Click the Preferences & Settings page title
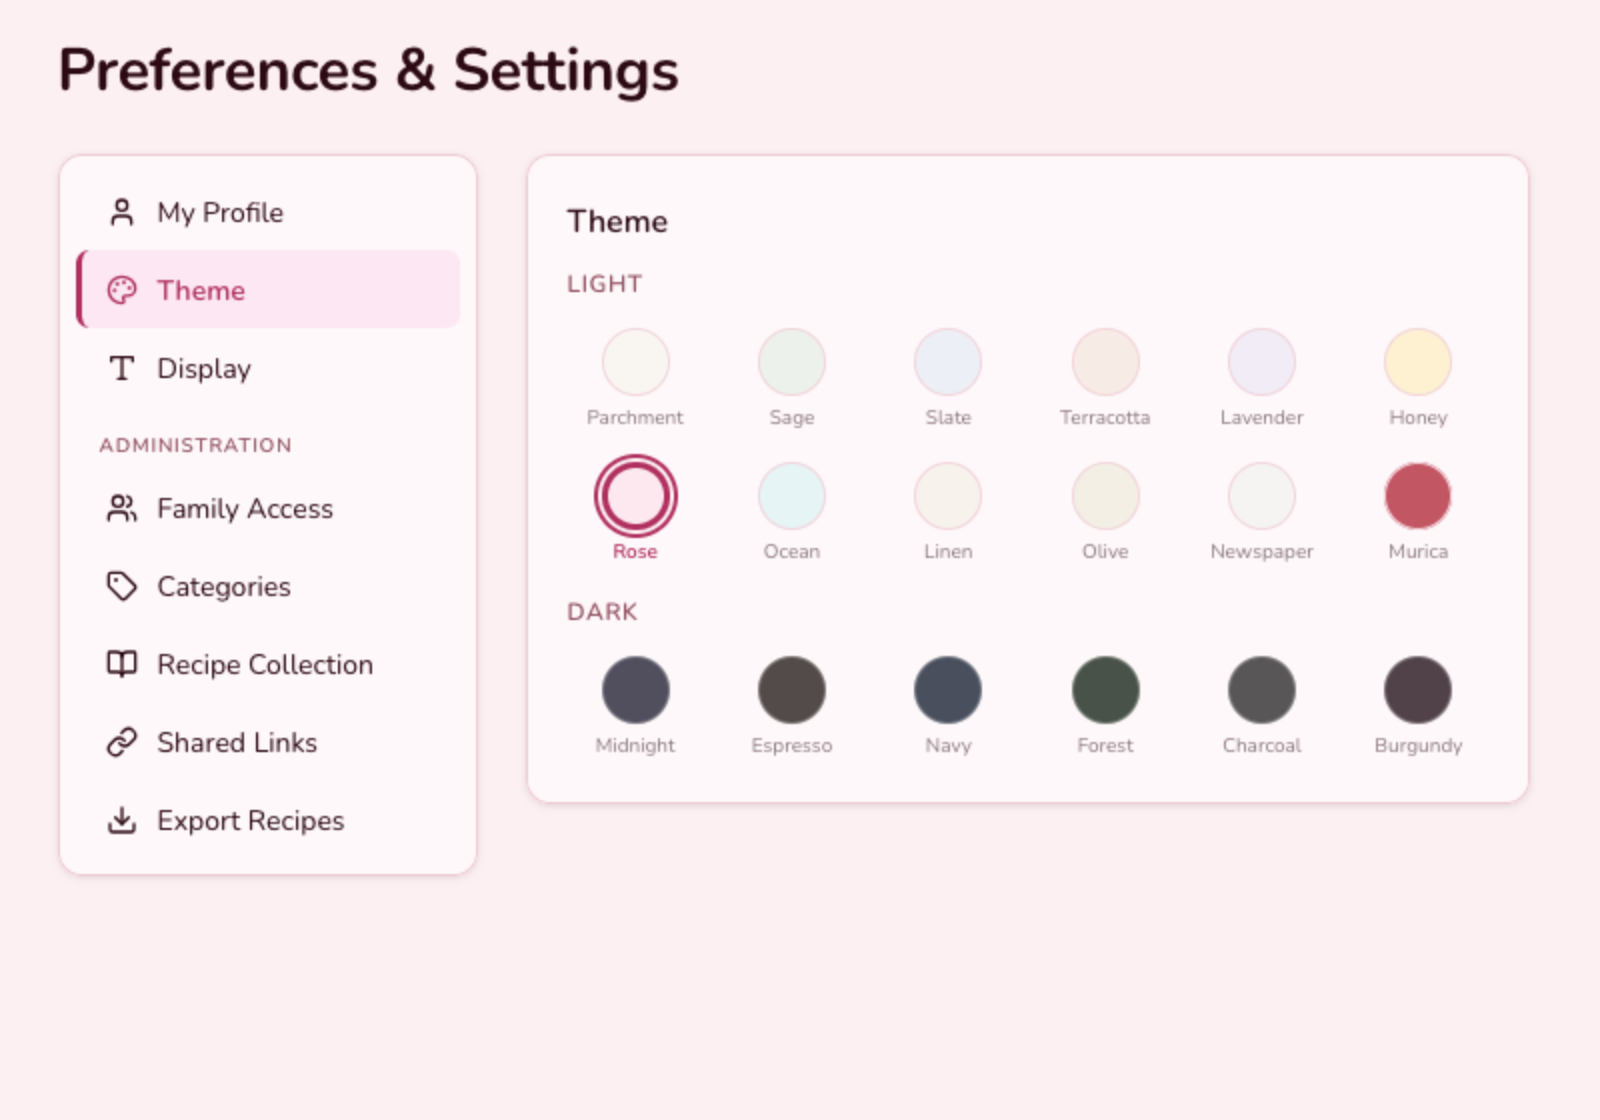The image size is (1600, 1120). [x=368, y=70]
